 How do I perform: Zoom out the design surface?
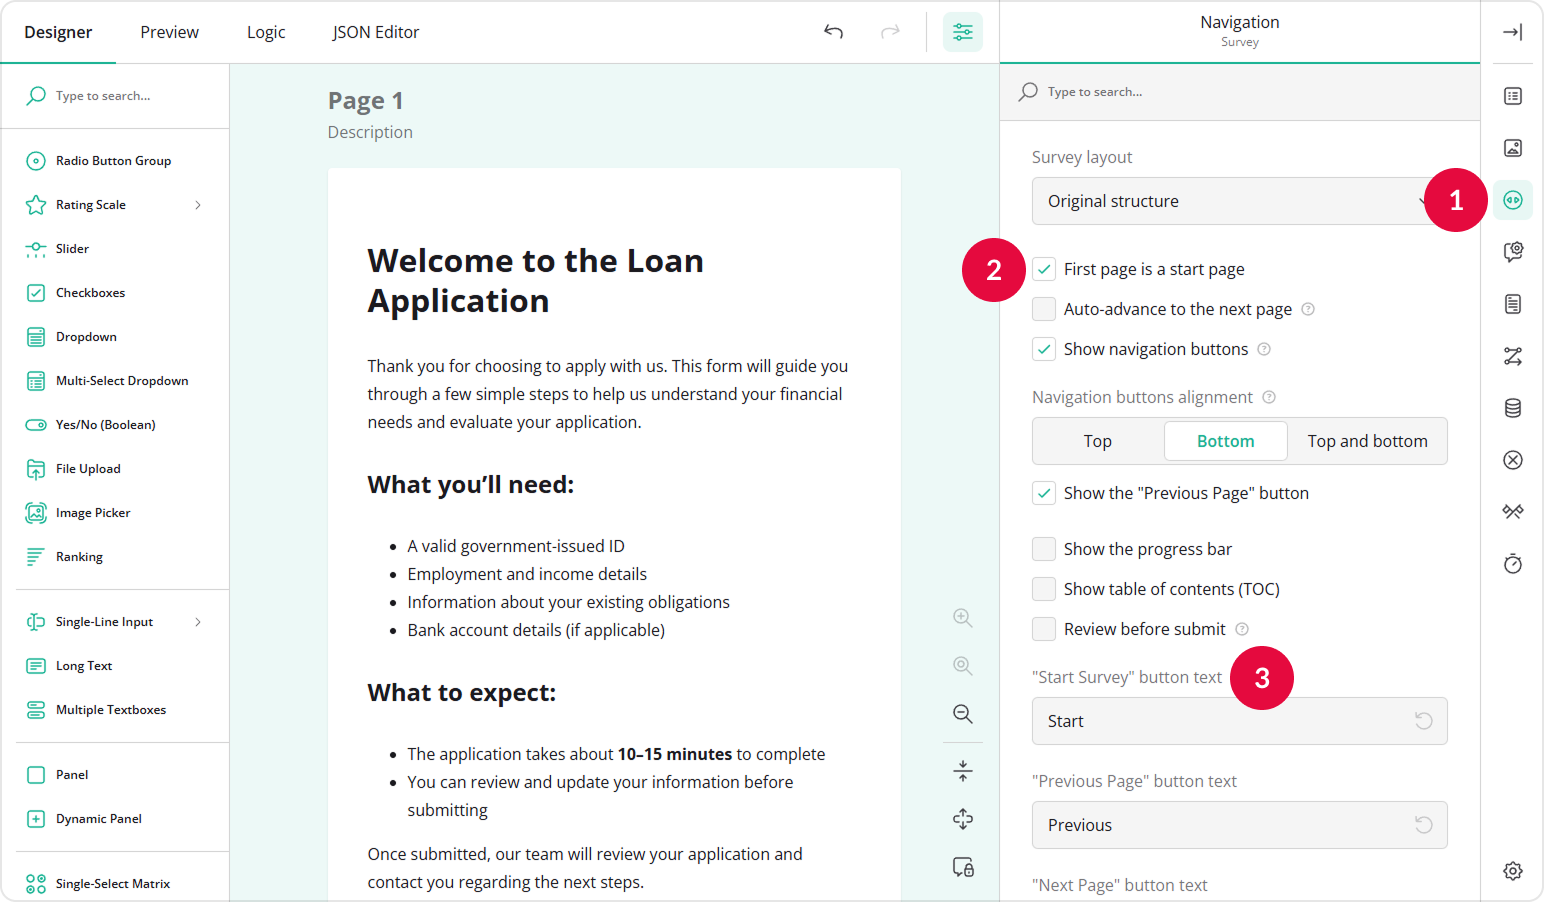coord(962,714)
